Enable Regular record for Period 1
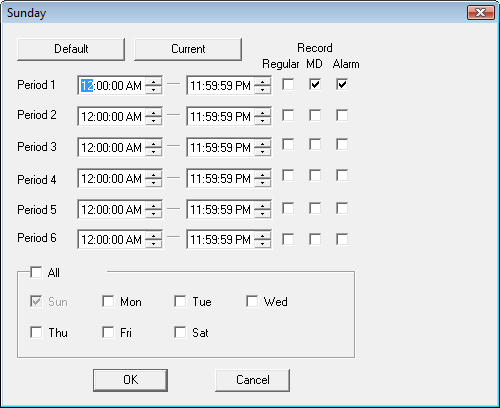Image resolution: width=500 pixels, height=408 pixels. pos(288,84)
